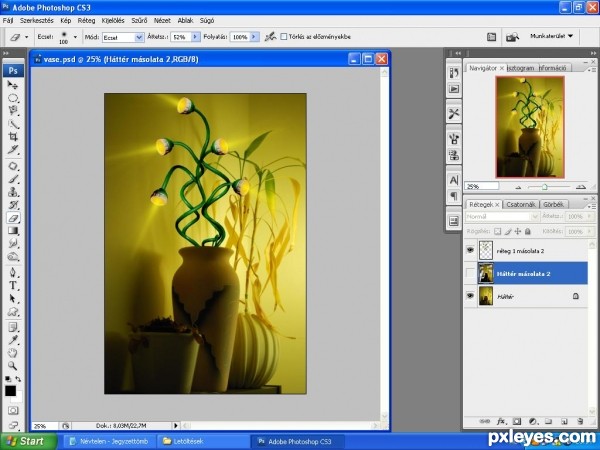Open the opacity (Áttetsz.) slider arrow

tap(195, 37)
